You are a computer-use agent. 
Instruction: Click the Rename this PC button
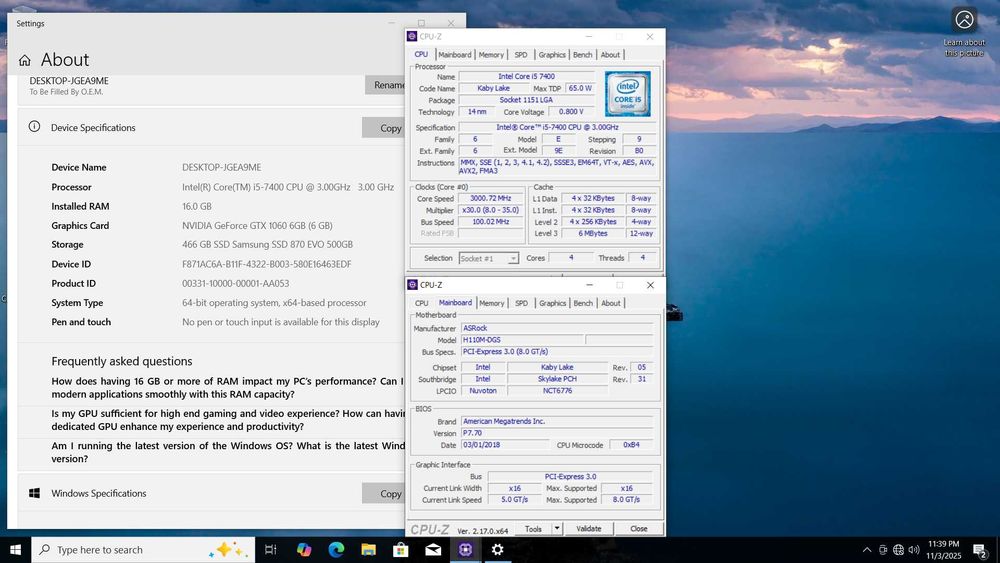click(385, 85)
